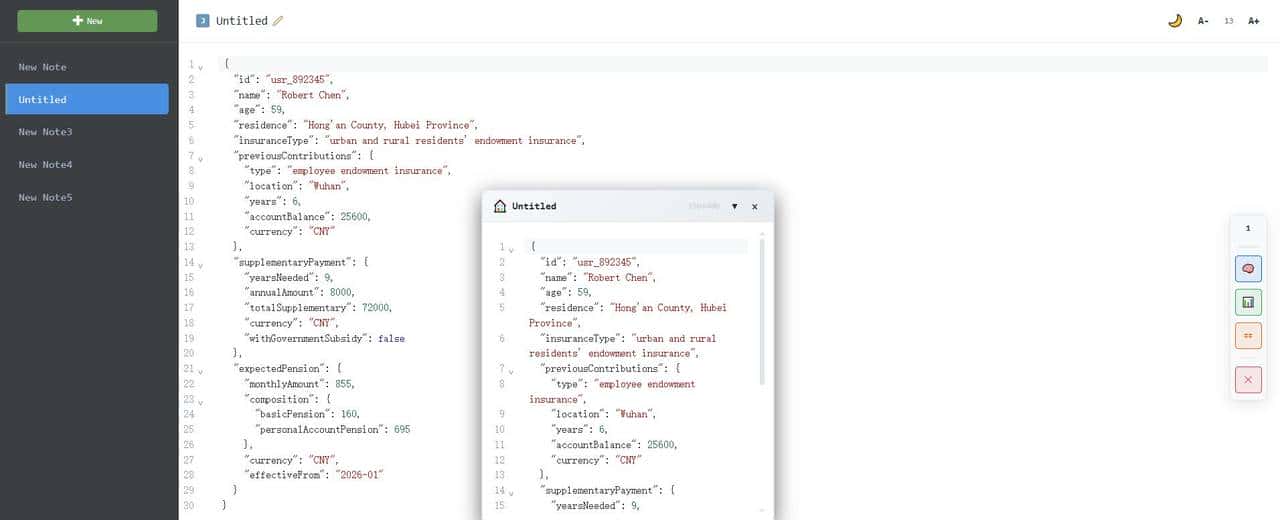Collapse the previousContributions block in main editor
This screenshot has height=520, width=1280.
(x=200, y=158)
